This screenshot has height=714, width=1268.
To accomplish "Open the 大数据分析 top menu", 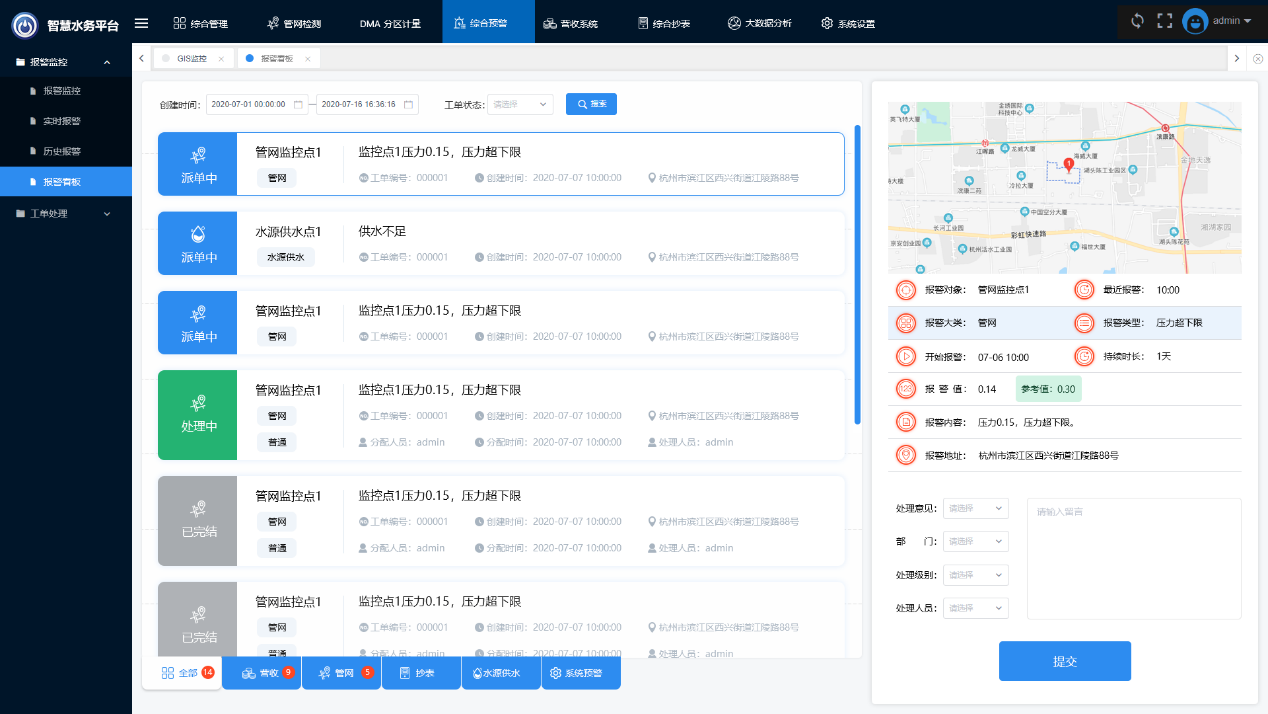I will point(760,22).
